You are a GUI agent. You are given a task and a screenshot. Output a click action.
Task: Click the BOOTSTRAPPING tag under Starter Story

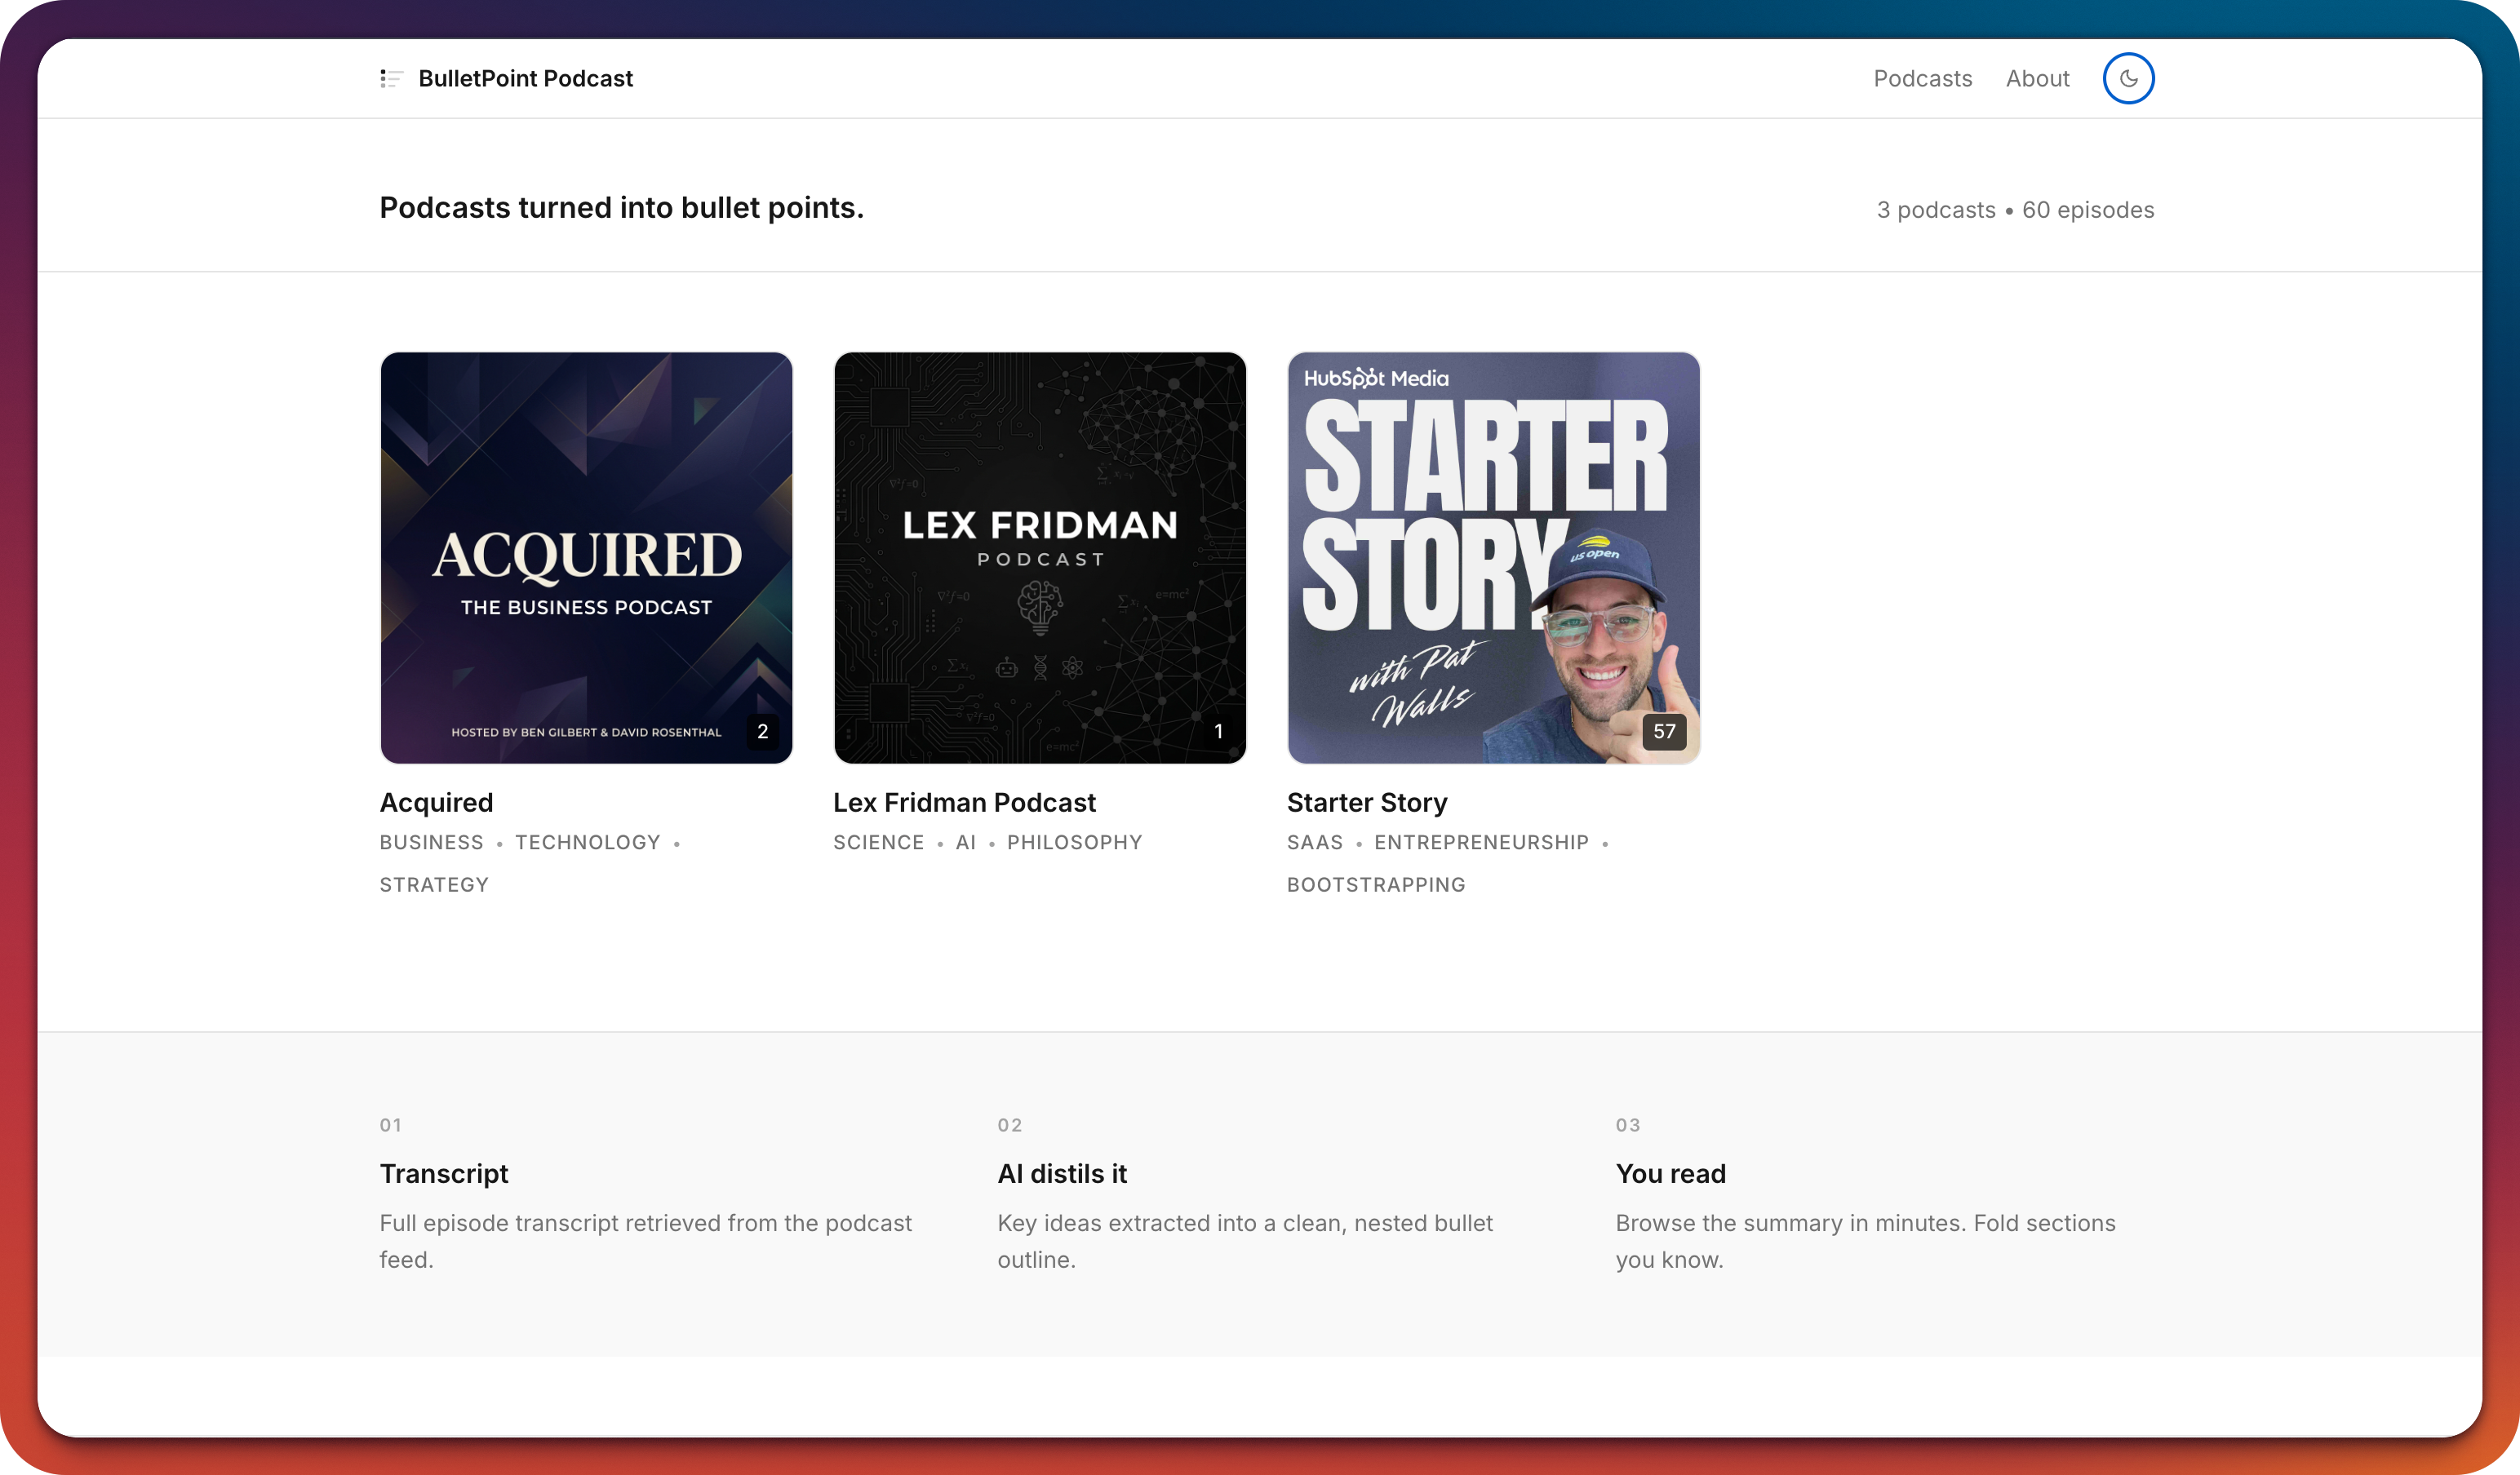point(1376,884)
